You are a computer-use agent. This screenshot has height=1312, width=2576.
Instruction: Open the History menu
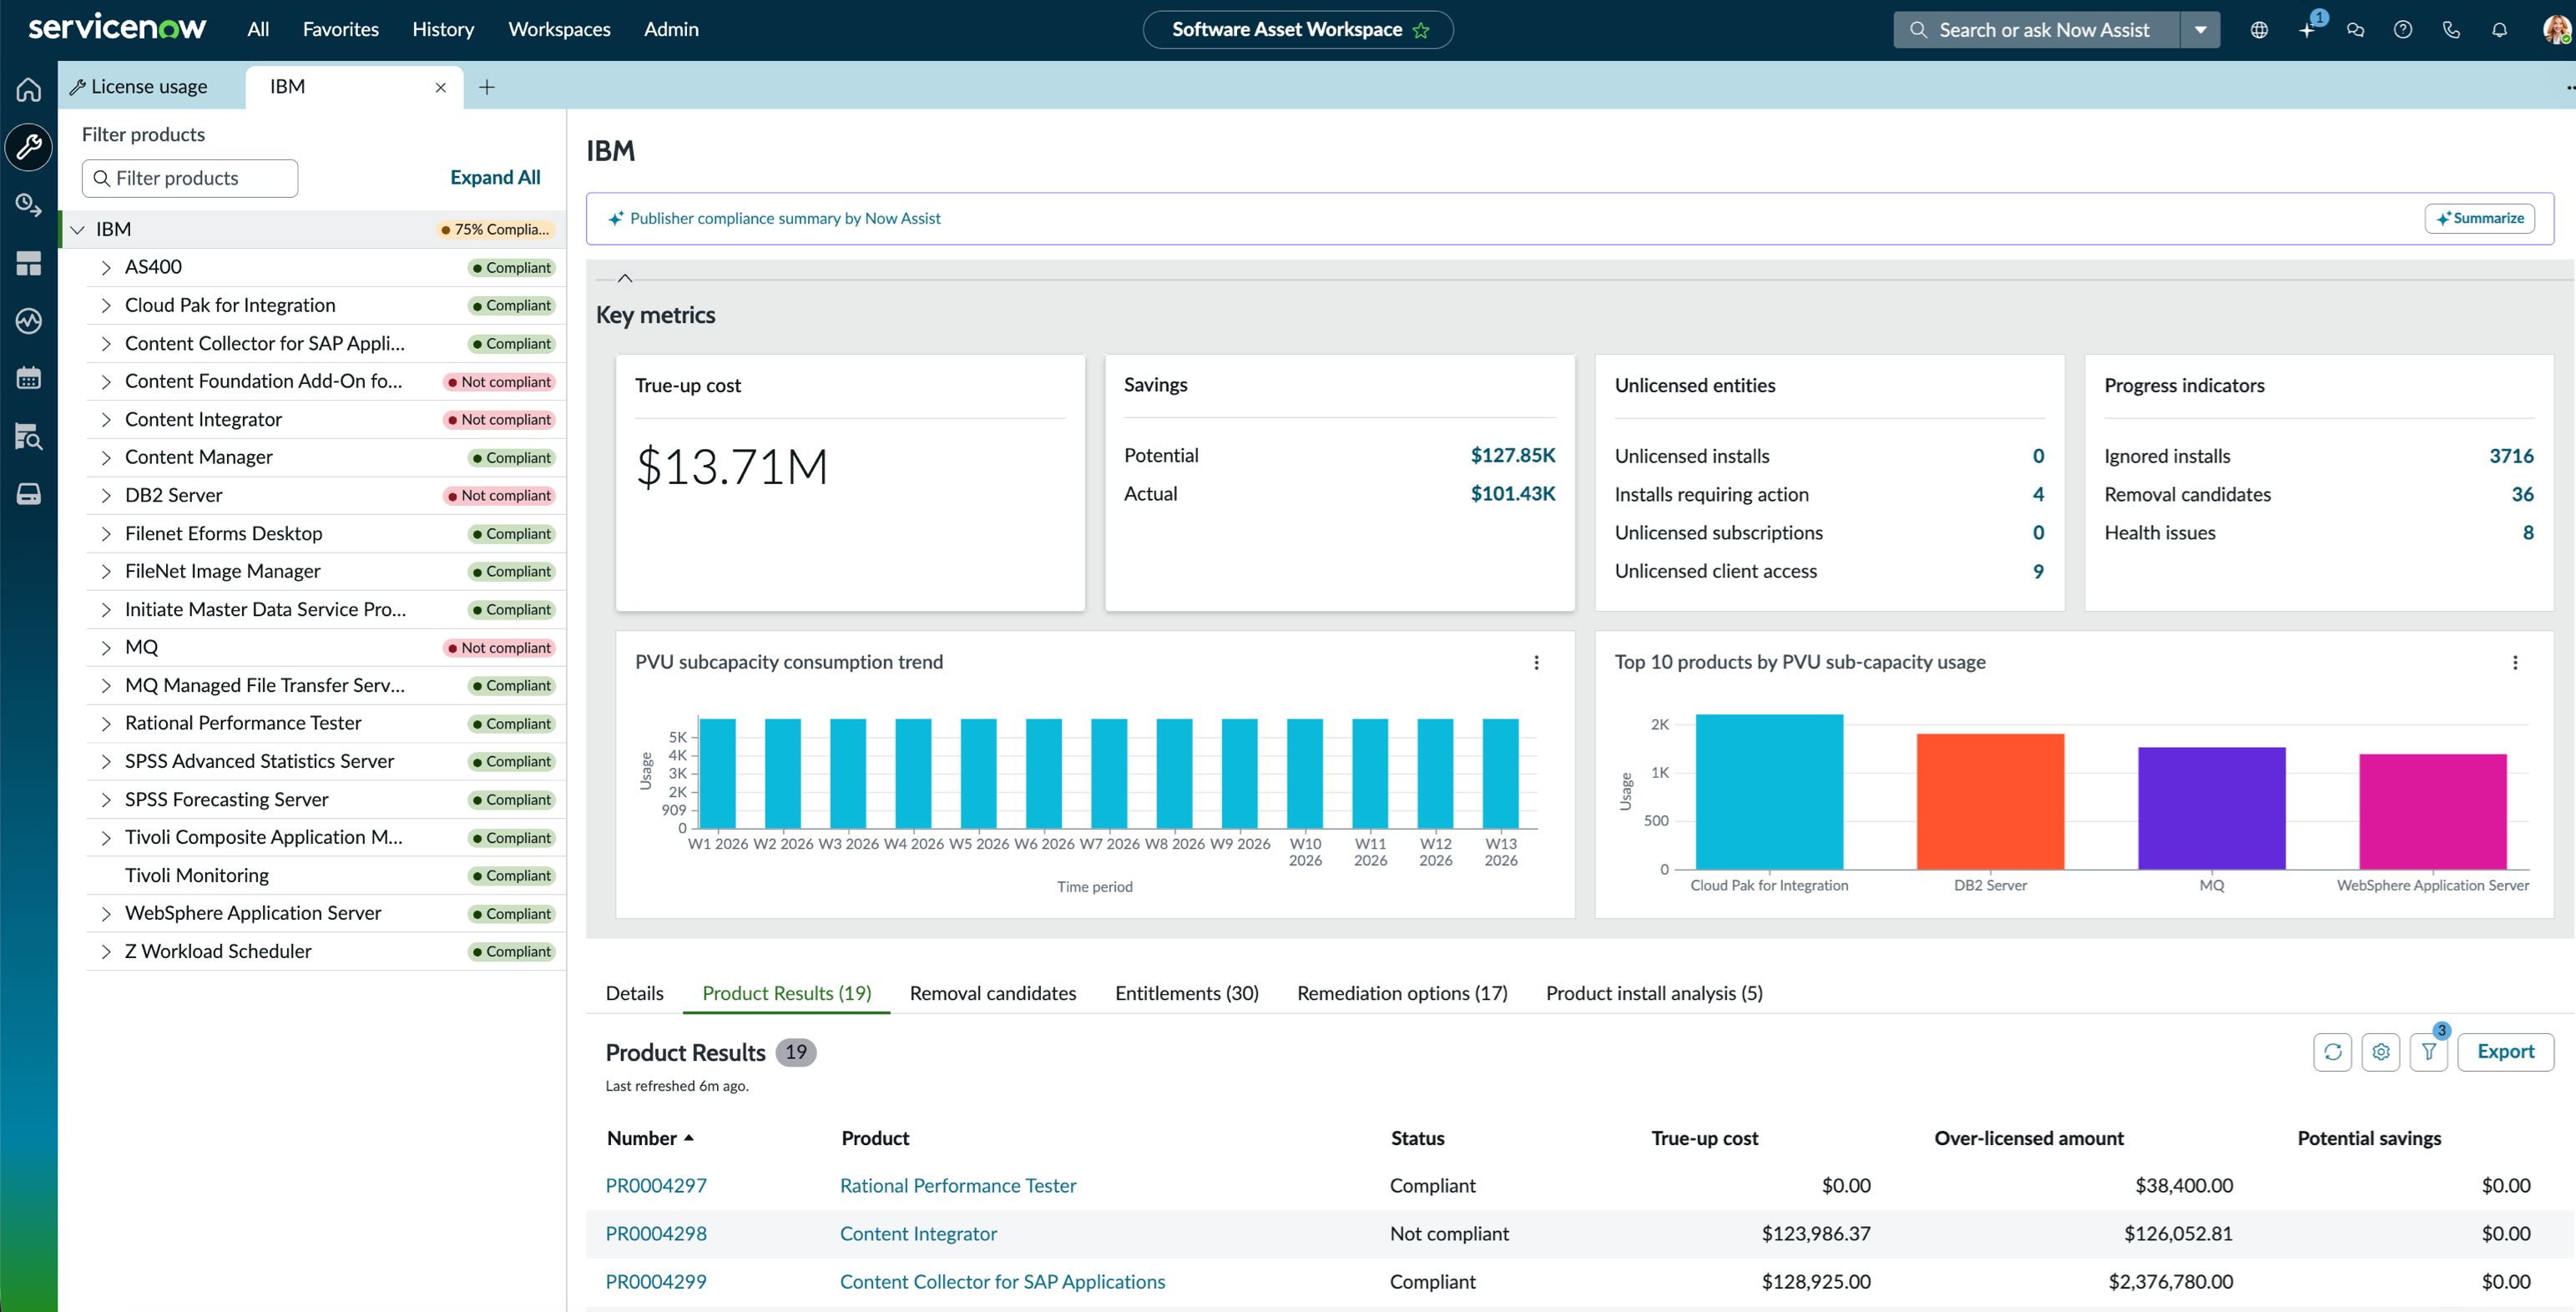[x=443, y=30]
